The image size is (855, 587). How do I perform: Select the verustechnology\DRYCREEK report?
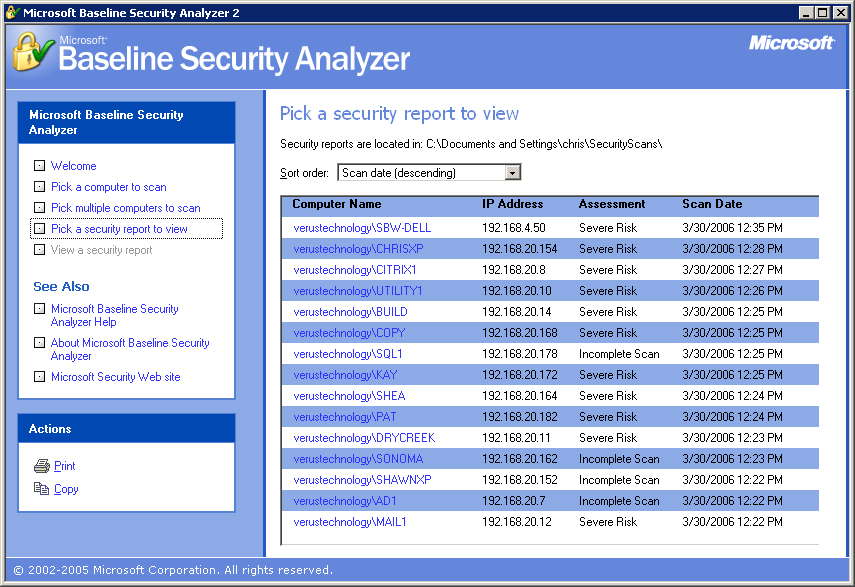point(364,438)
